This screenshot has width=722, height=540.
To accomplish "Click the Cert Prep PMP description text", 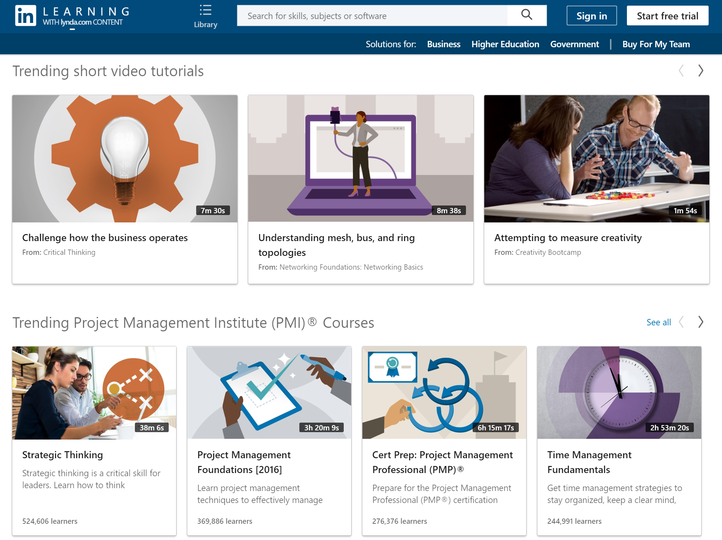I will [442, 494].
